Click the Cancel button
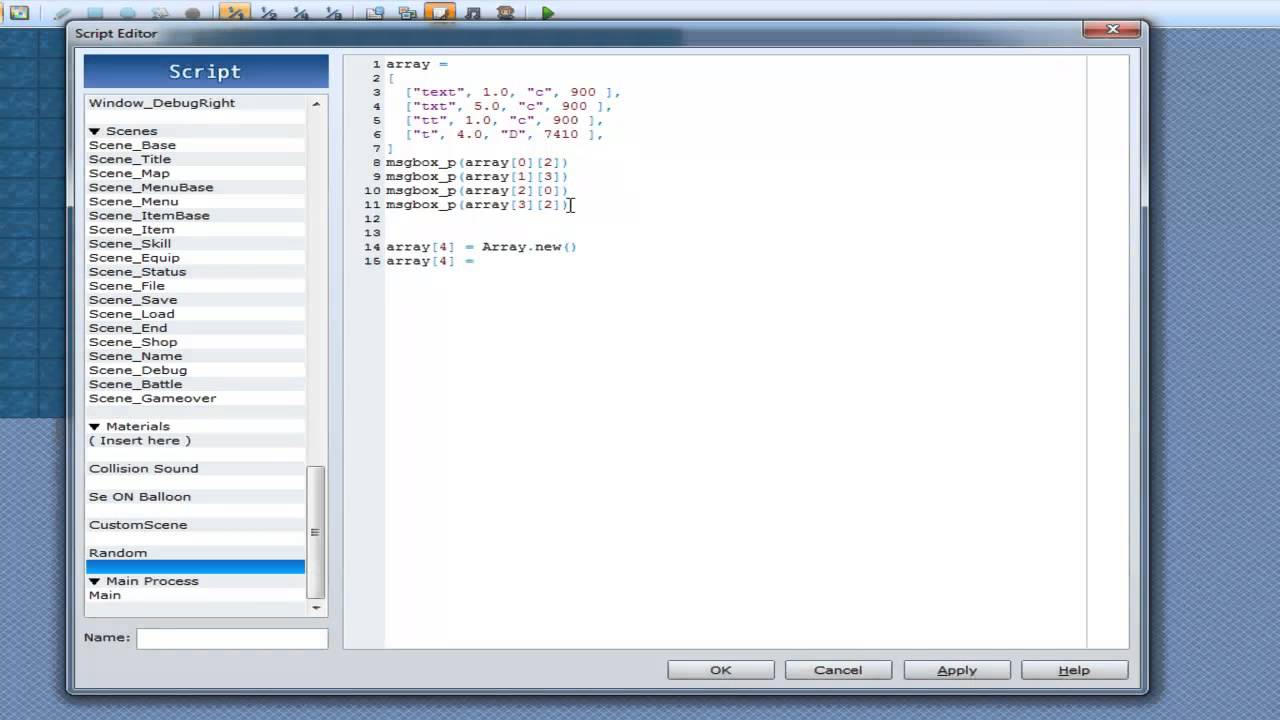 (838, 671)
